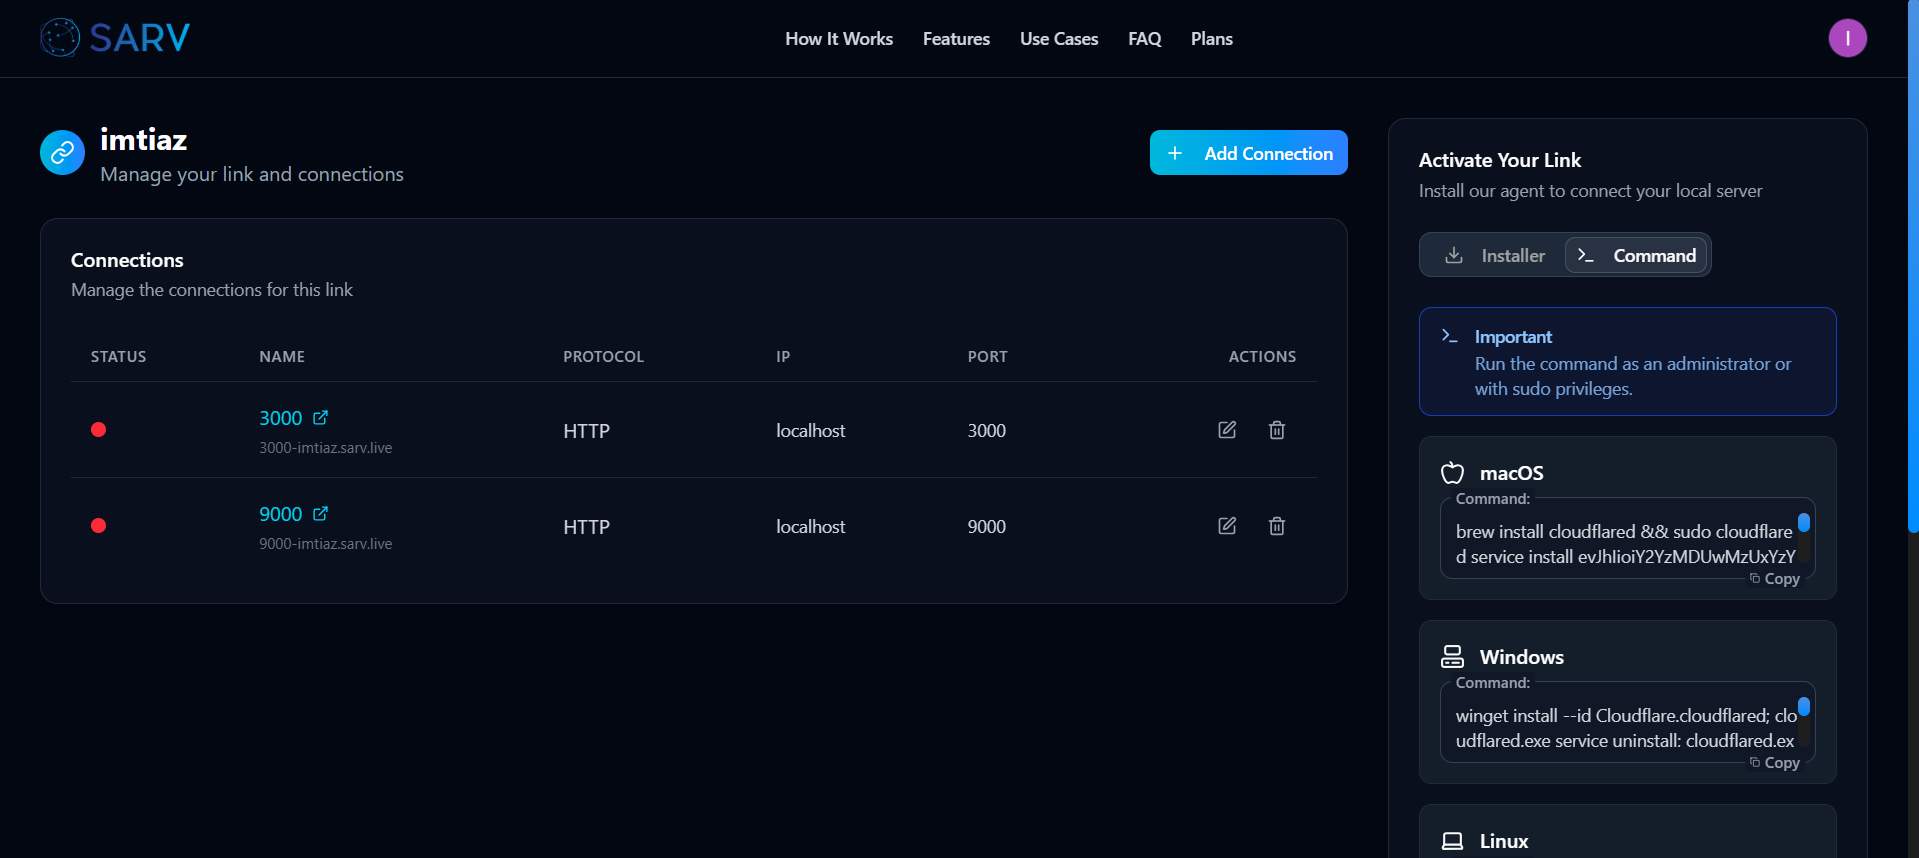Delete the 3000 connection
Screen dimensions: 1919x858
1277,430
